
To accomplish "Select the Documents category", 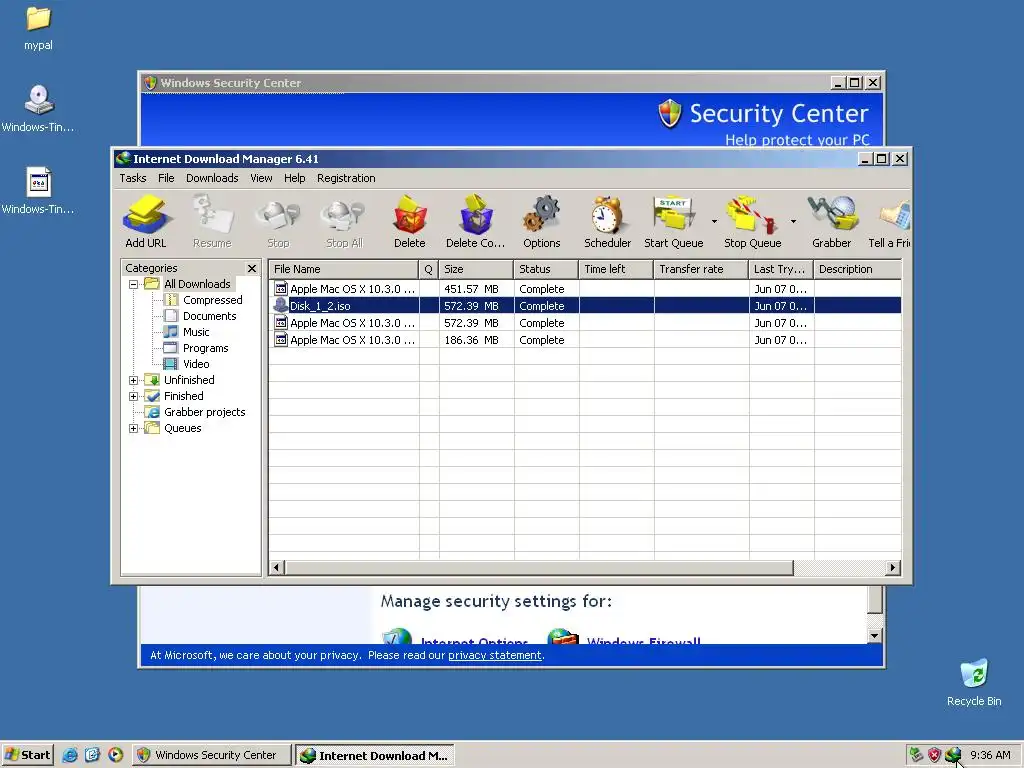I will [209, 316].
